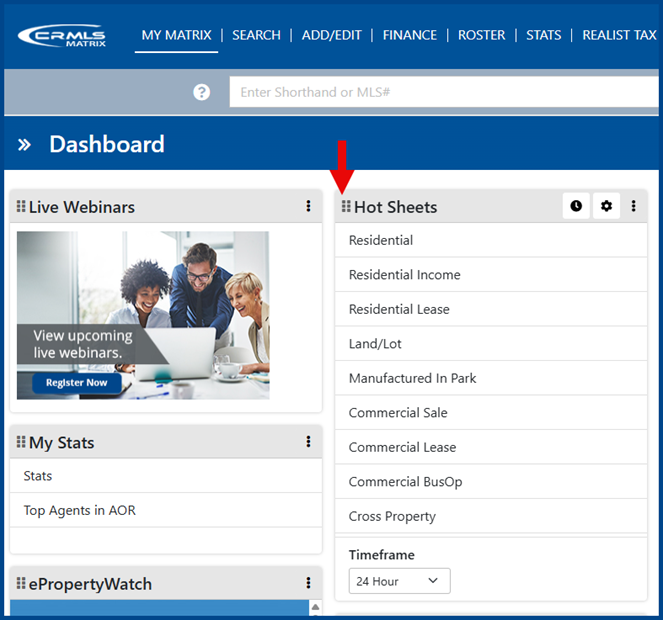Click the Timeframe label

[x=382, y=555]
